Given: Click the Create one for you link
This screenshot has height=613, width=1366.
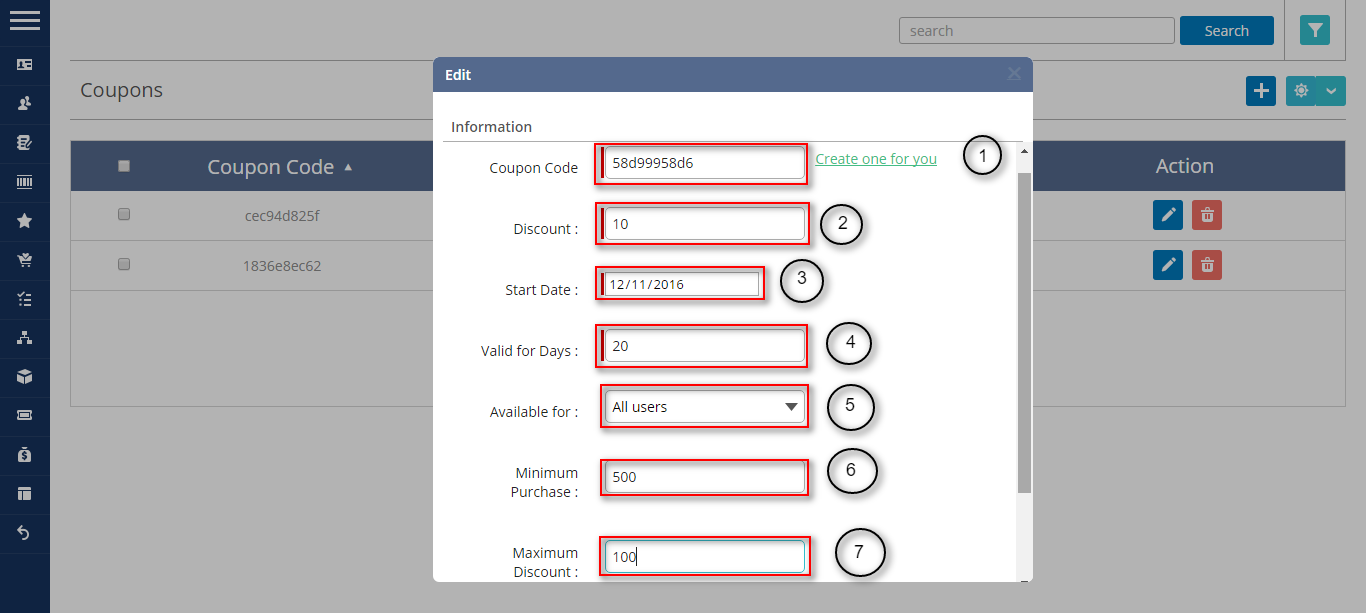Looking at the screenshot, I should (x=876, y=159).
